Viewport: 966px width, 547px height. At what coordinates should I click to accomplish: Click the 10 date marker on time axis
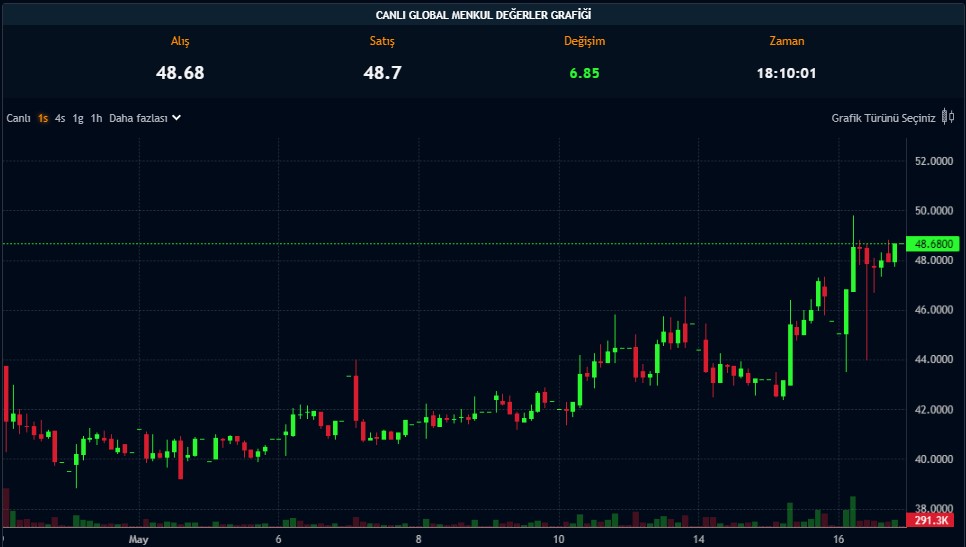558,539
